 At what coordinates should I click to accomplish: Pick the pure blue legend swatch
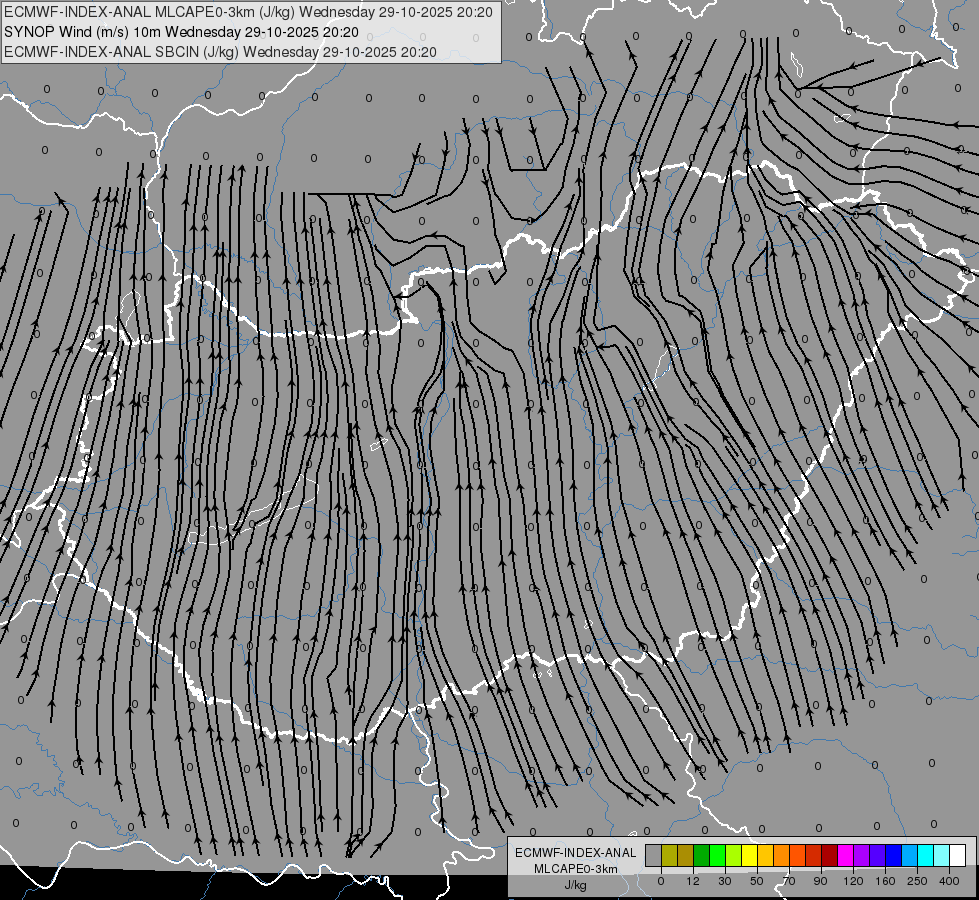[894, 855]
